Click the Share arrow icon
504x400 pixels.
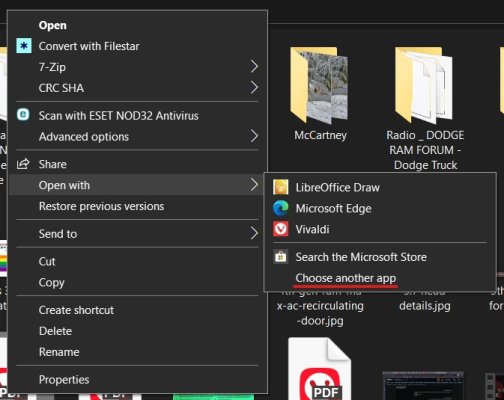pos(23,164)
